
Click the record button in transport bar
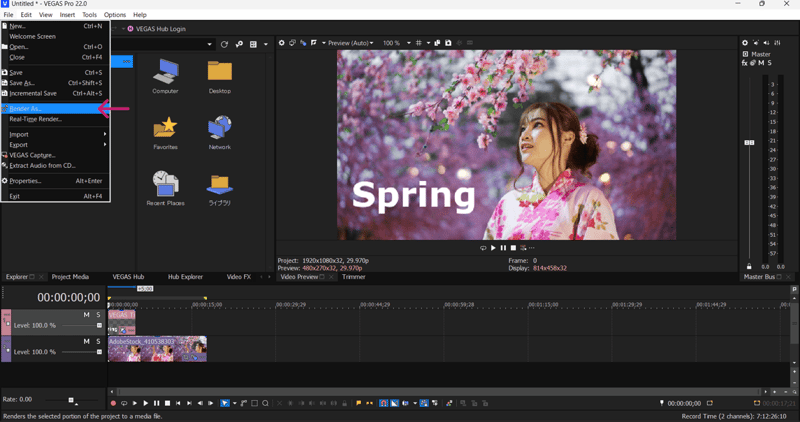pyautogui.click(x=113, y=403)
